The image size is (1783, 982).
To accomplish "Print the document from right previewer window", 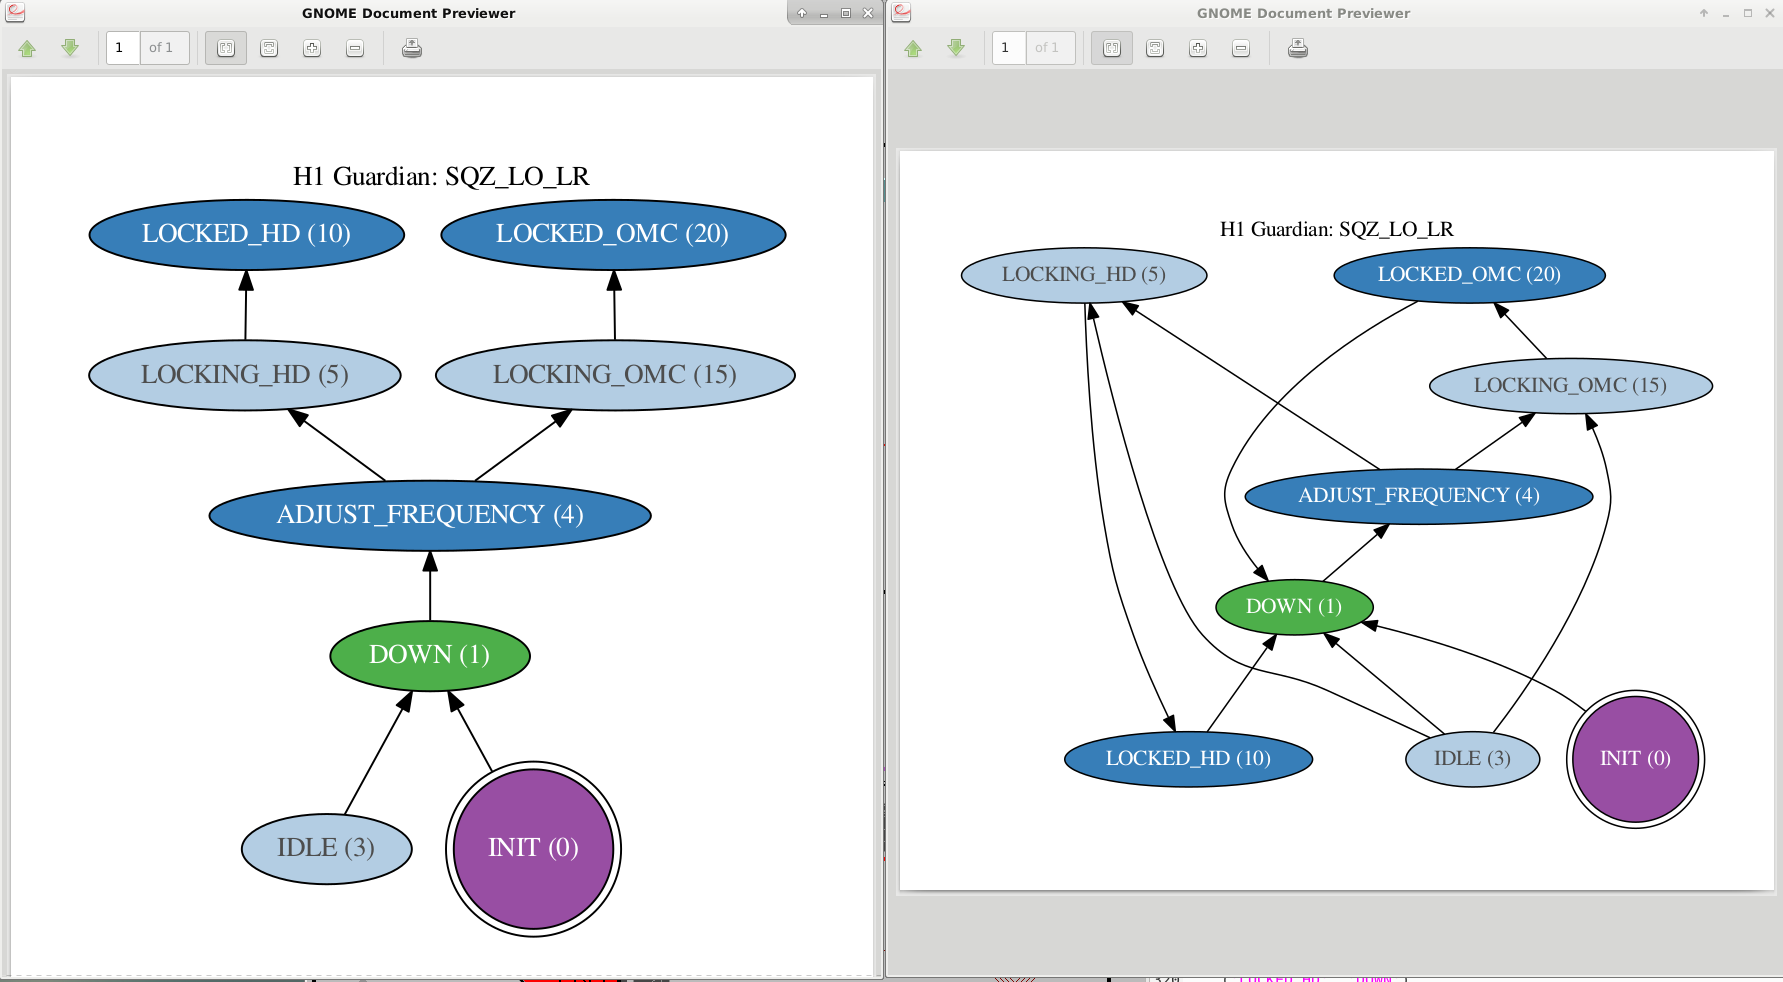I will coord(1298,48).
